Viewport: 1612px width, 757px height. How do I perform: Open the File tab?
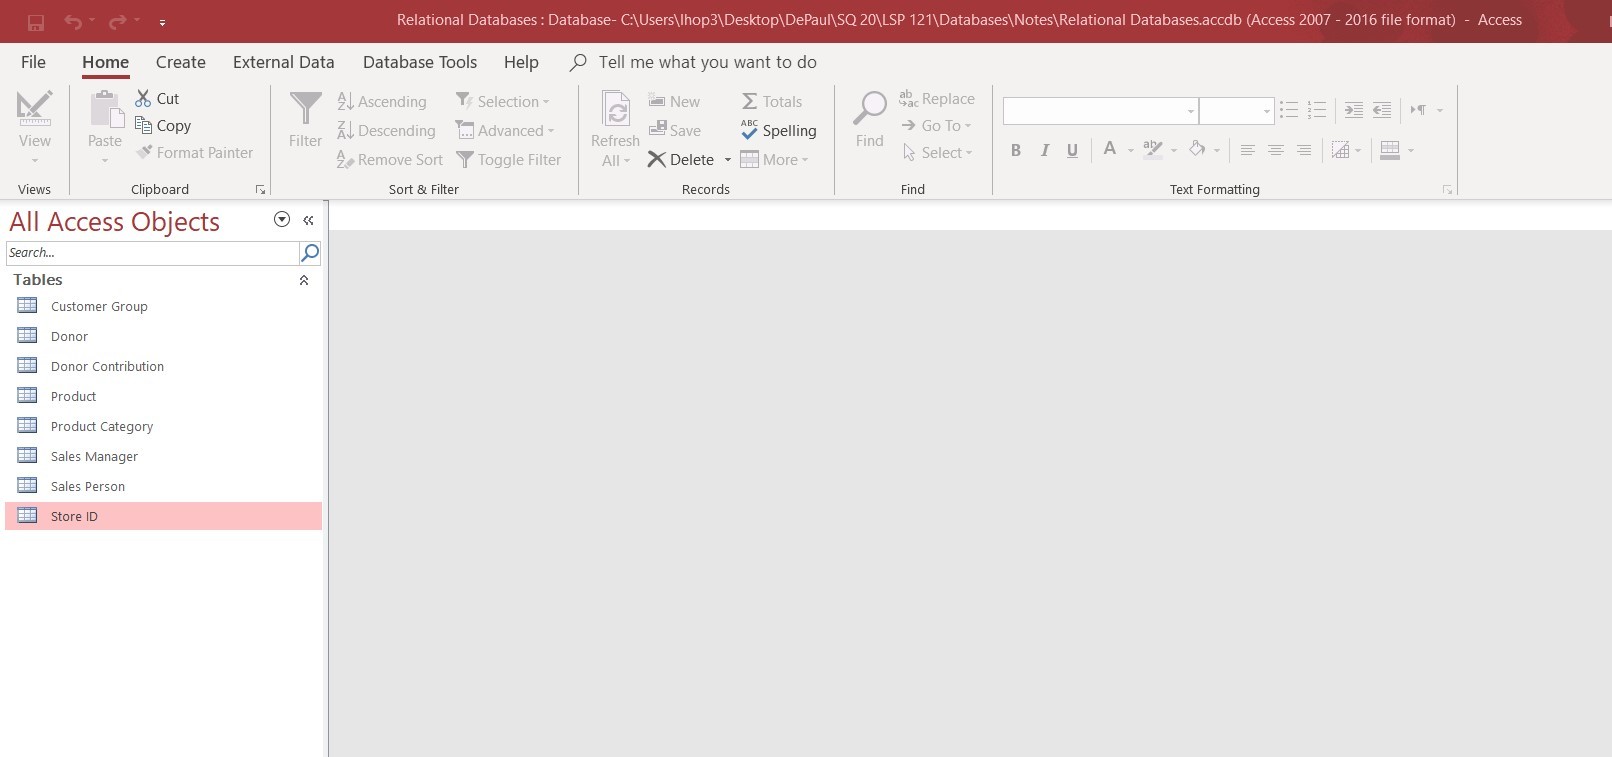point(33,62)
